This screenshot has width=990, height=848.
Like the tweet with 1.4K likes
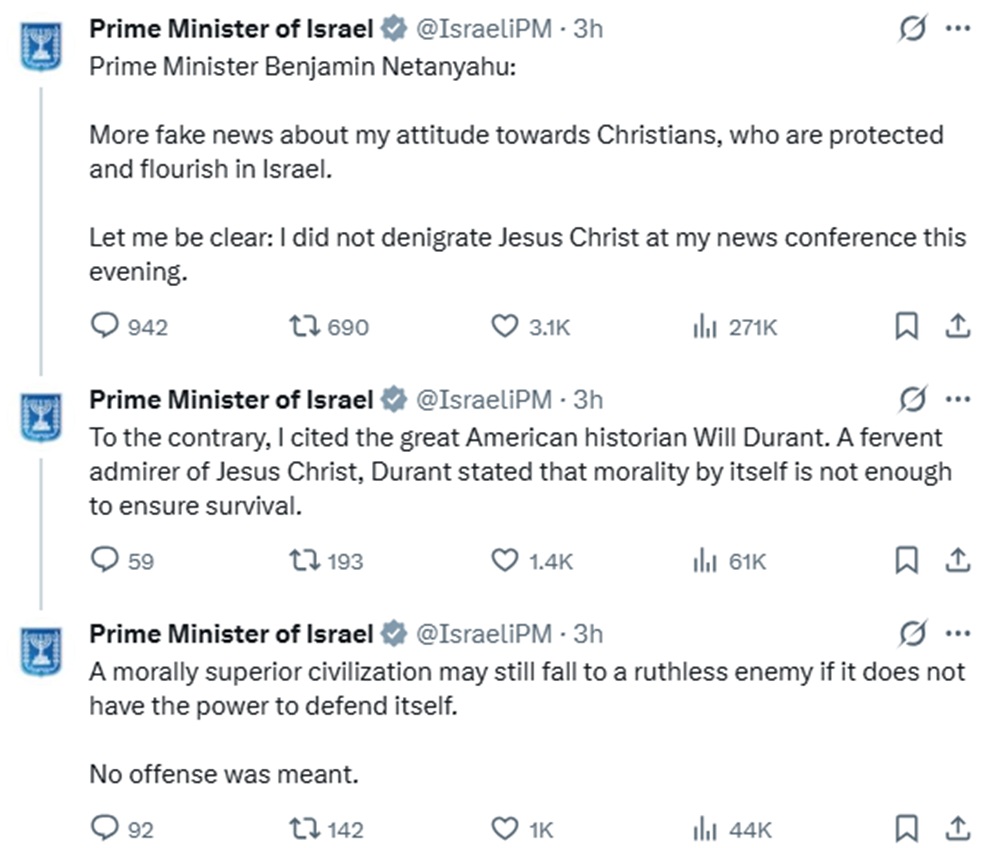click(x=505, y=561)
